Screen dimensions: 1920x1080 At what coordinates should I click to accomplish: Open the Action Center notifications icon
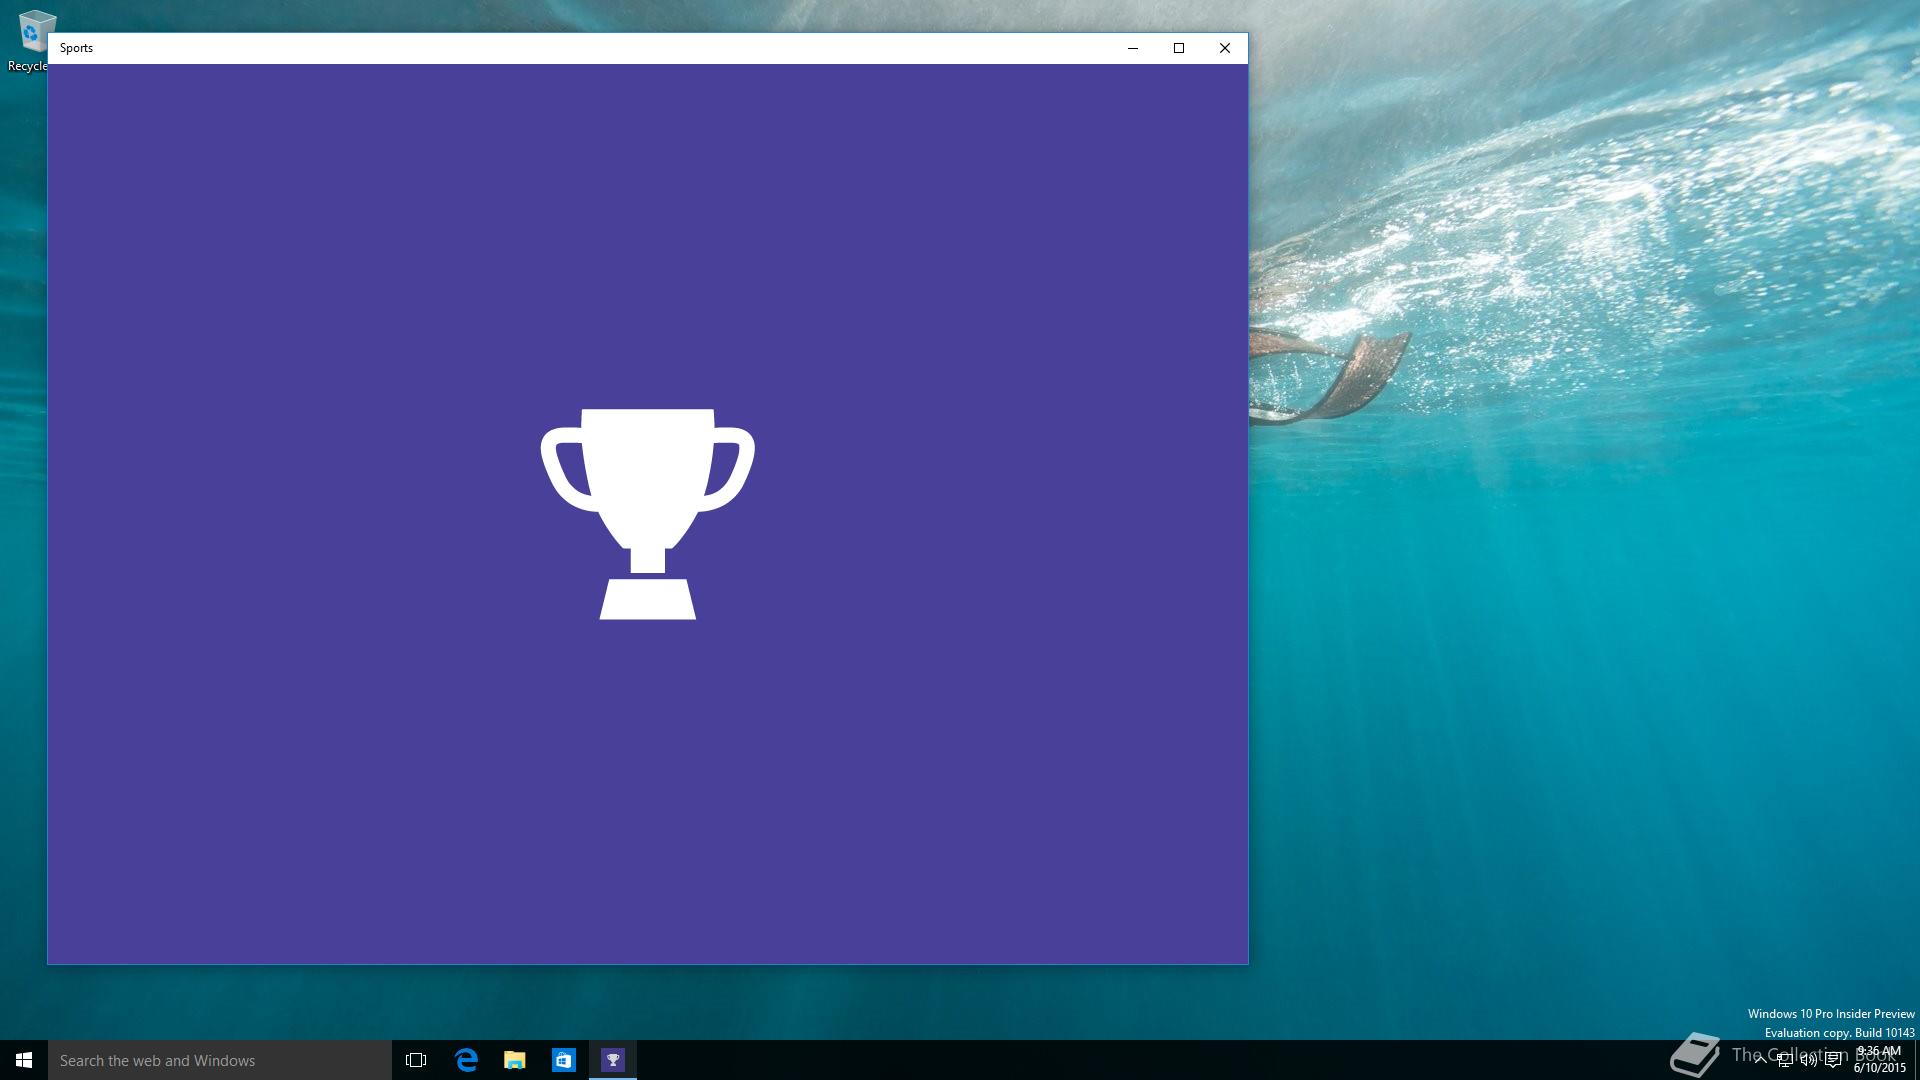point(1833,1060)
